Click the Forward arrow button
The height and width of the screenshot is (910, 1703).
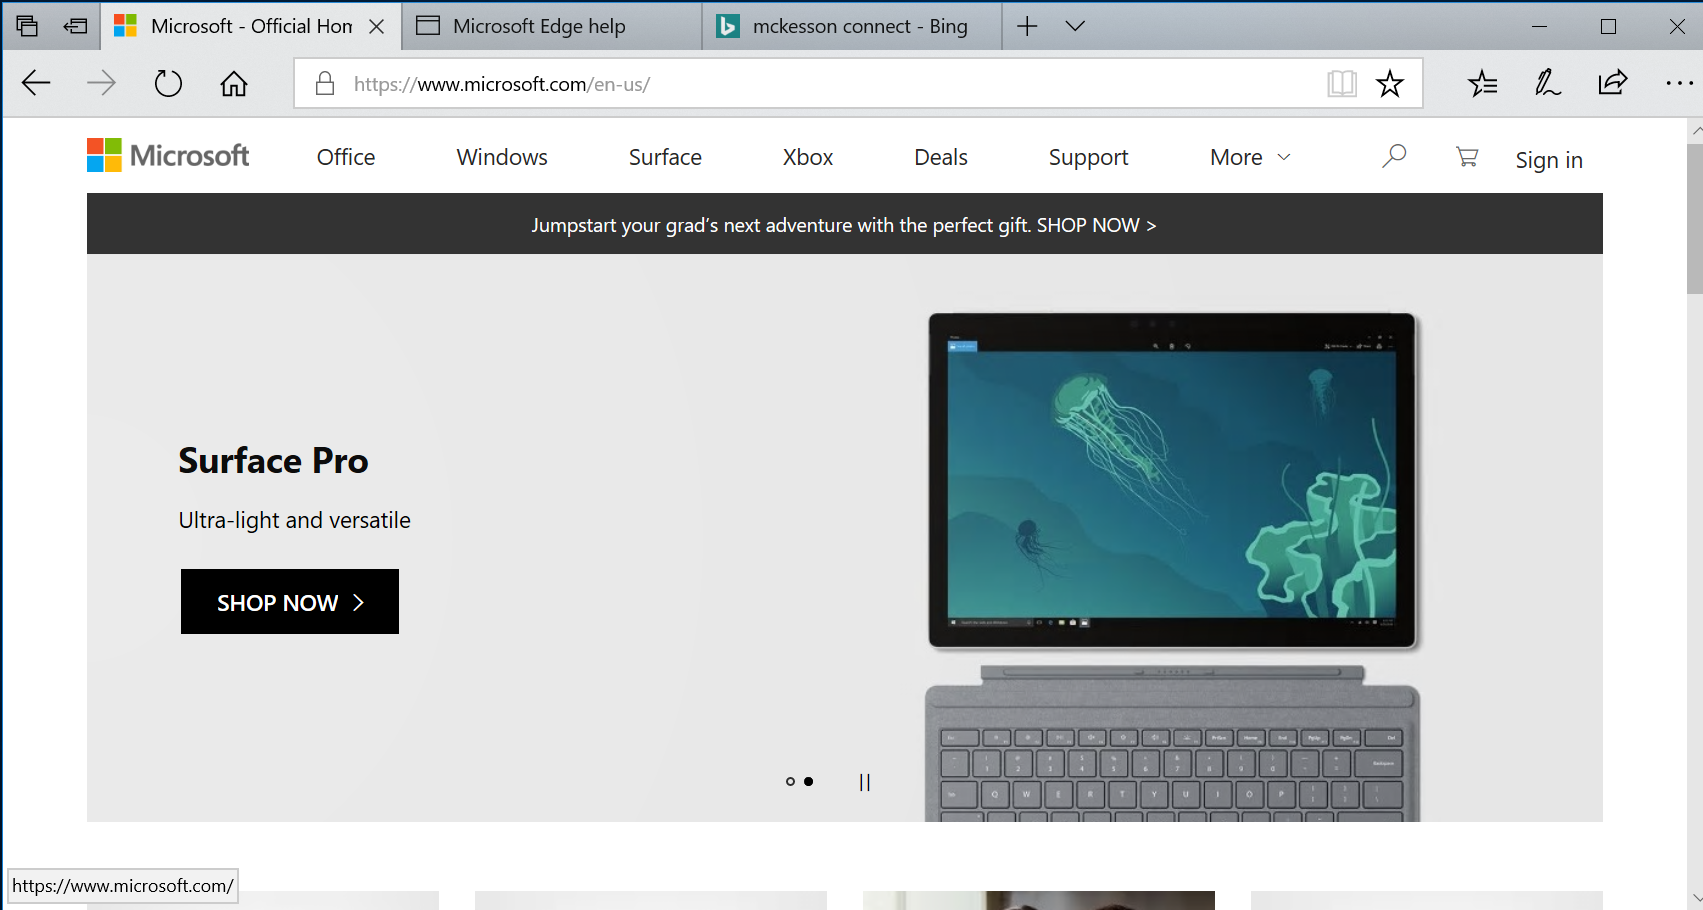coord(101,83)
